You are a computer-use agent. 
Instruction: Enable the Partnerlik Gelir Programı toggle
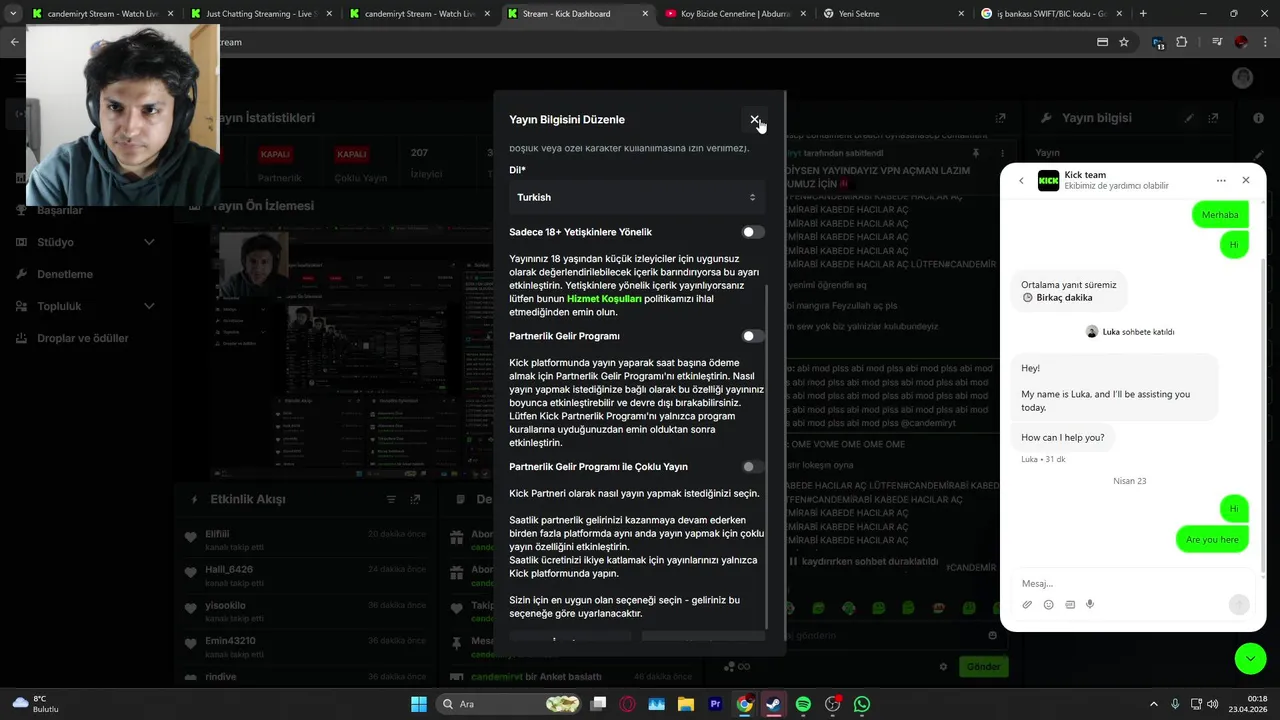point(753,336)
